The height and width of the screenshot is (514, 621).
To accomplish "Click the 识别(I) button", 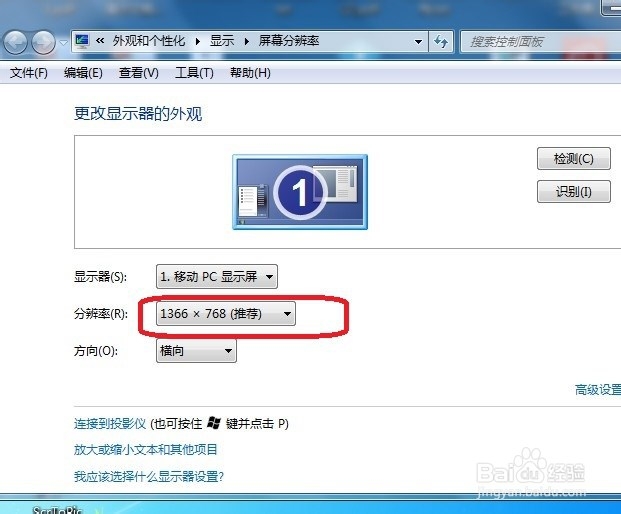I will pos(573,192).
